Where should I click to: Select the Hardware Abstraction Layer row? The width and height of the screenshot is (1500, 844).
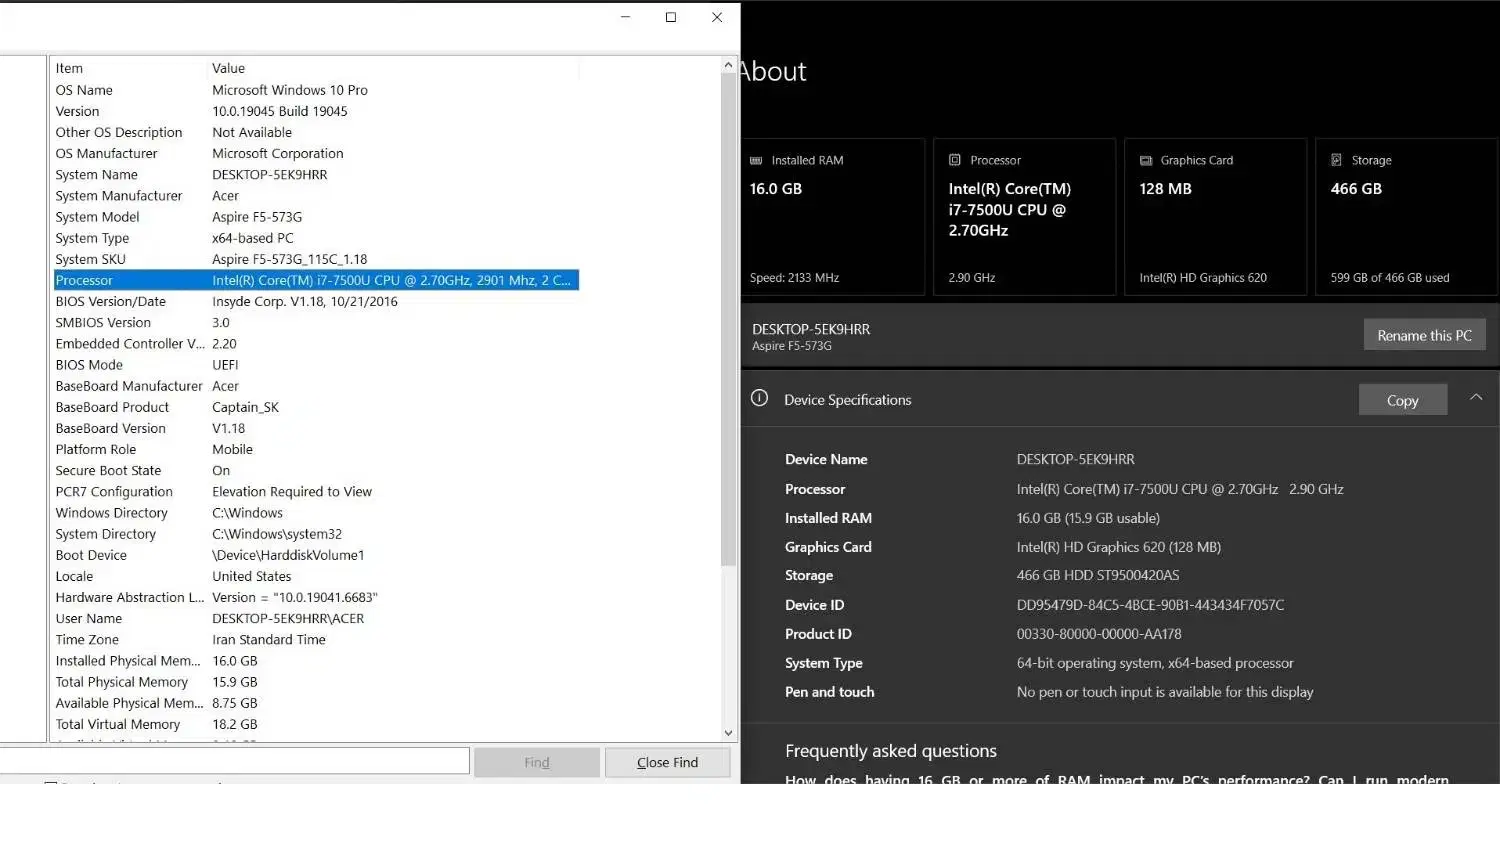point(316,597)
